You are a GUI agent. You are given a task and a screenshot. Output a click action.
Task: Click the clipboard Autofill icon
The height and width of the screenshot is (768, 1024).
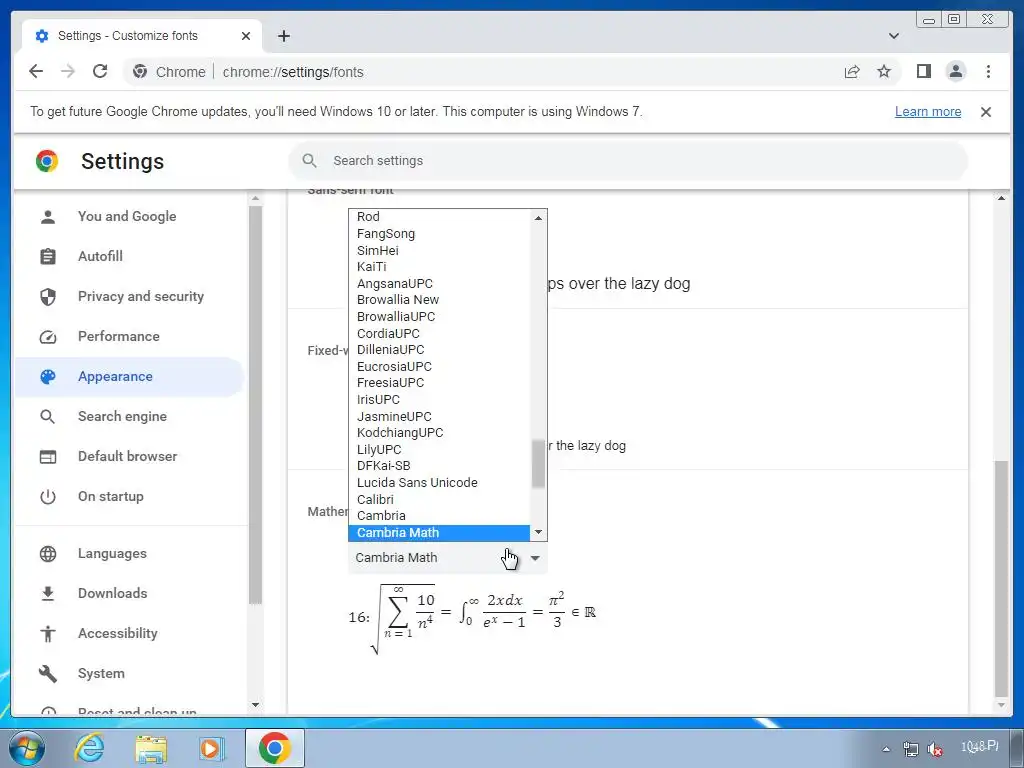(x=48, y=257)
